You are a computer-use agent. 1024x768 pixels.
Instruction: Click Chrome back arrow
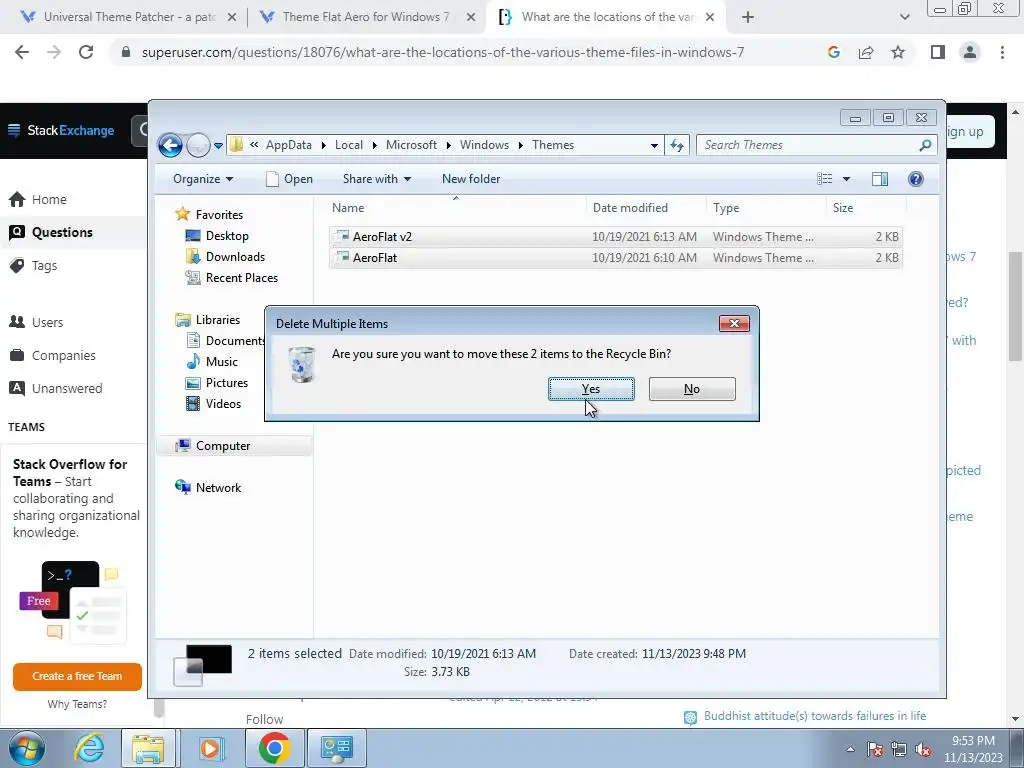[x=22, y=52]
